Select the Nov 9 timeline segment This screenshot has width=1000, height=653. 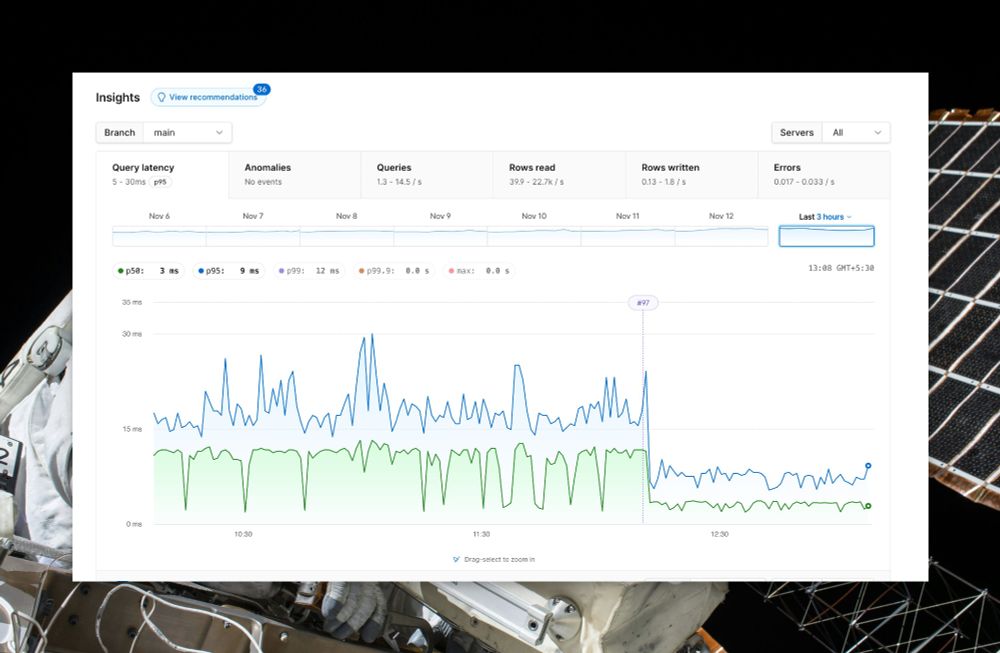coord(440,236)
